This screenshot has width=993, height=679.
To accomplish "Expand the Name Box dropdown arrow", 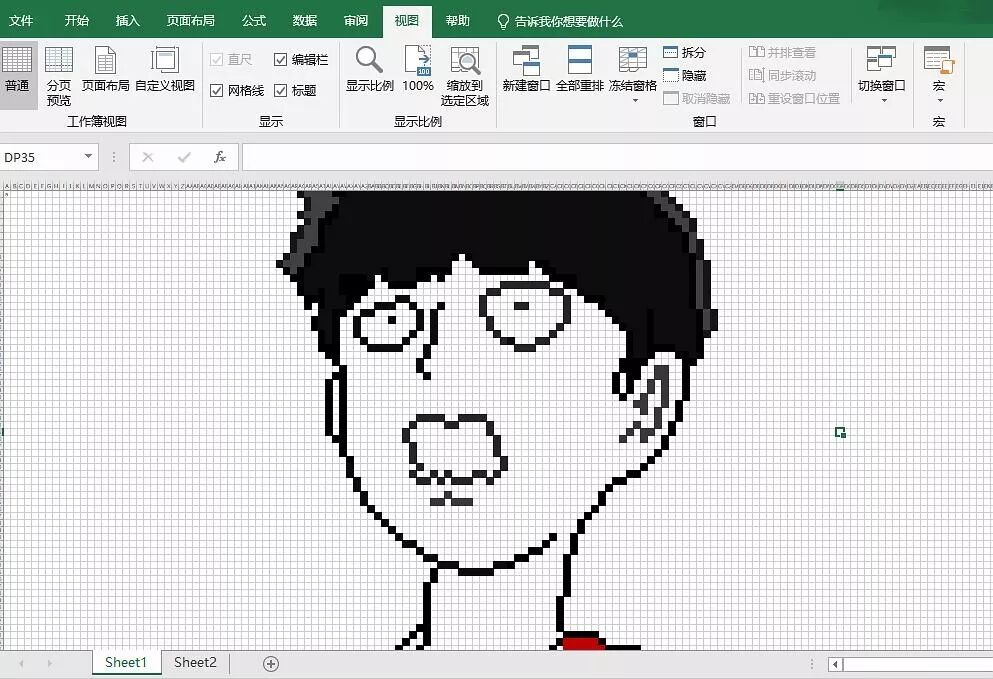I will [x=88, y=156].
